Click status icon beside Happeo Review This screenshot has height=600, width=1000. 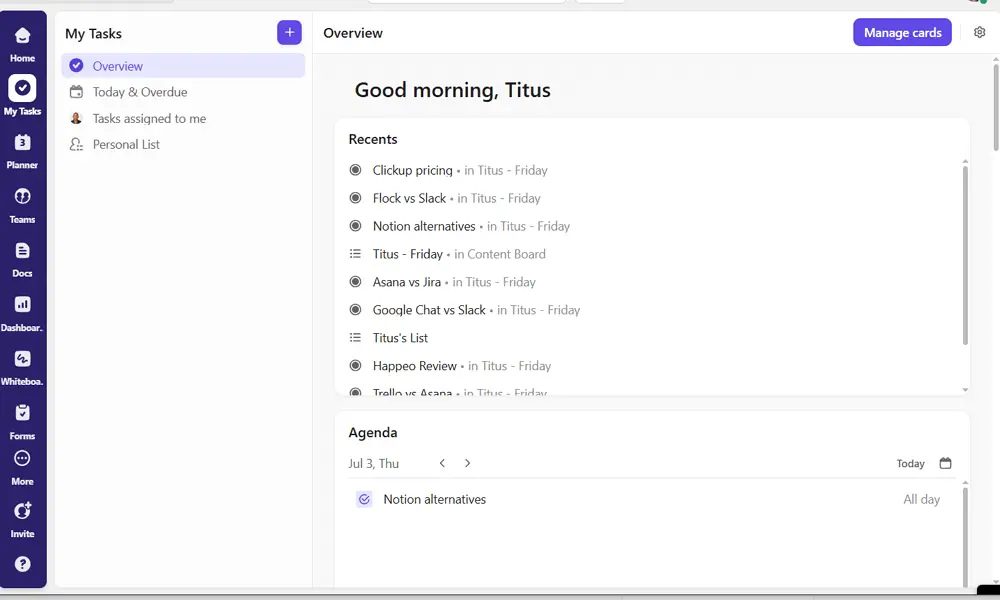(355, 366)
